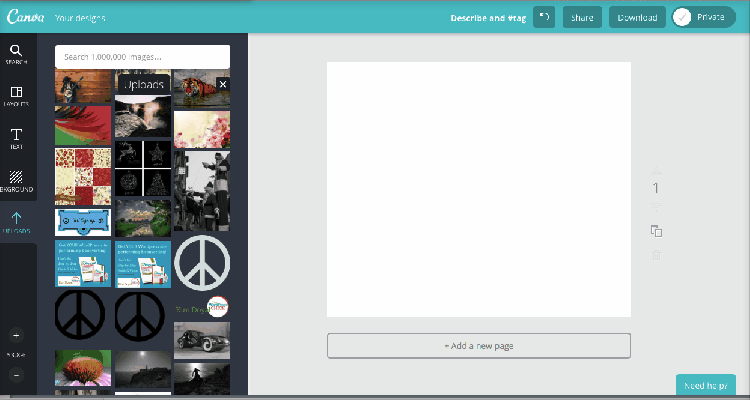The width and height of the screenshot is (750, 400).
Task: Select the tiger in water thumbnail
Action: (202, 89)
